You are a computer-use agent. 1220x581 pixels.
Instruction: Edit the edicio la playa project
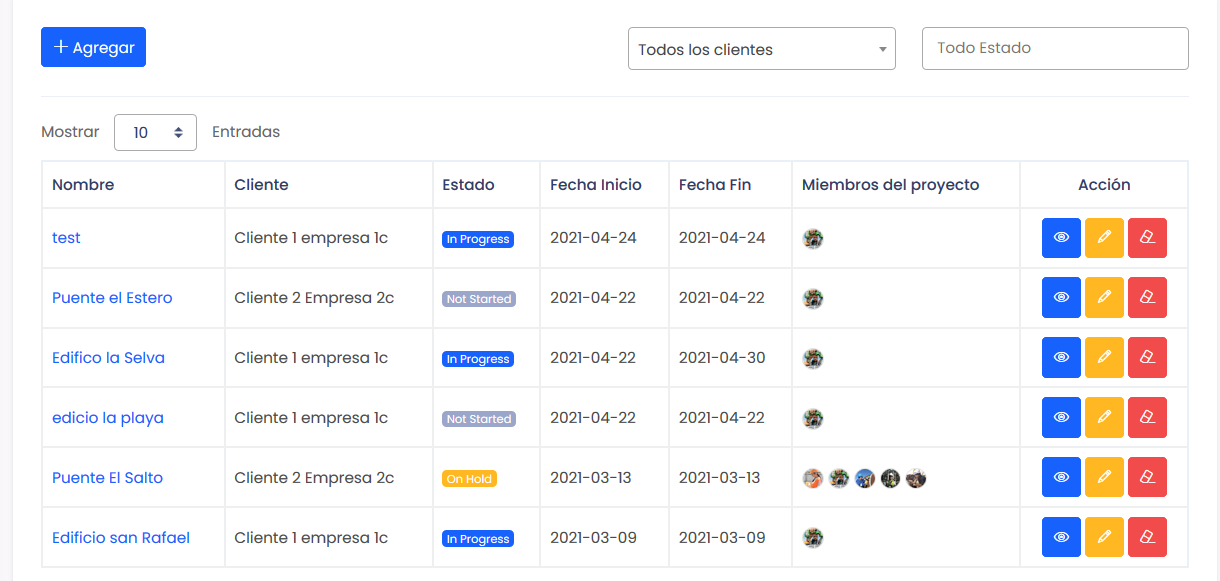pyautogui.click(x=1104, y=418)
